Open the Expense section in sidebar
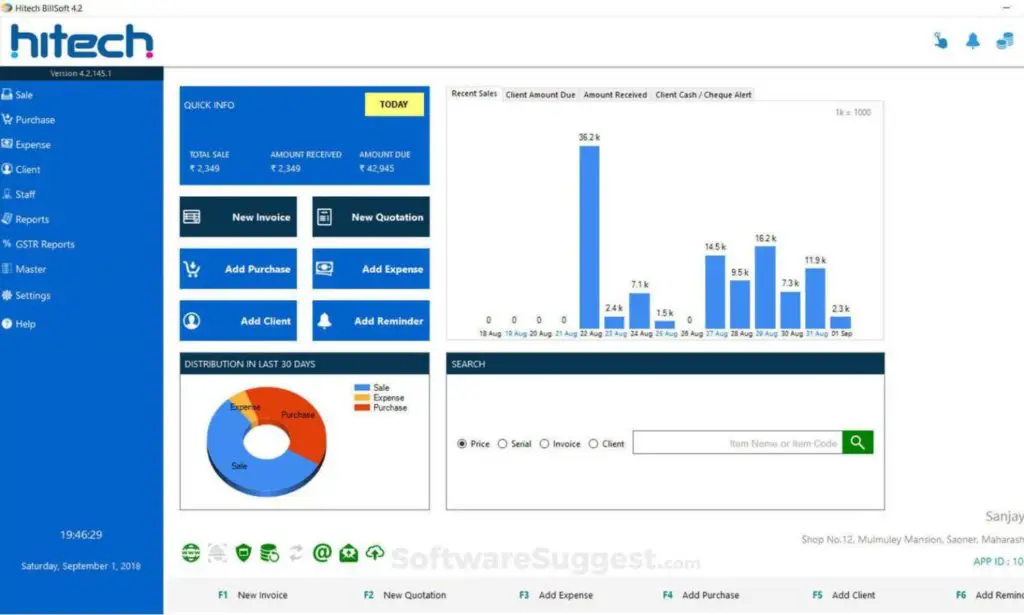 pyautogui.click(x=26, y=144)
